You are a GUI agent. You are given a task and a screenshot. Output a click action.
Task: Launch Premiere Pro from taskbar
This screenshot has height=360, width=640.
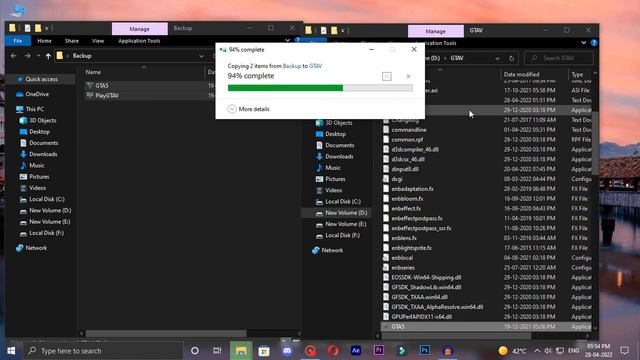point(378,351)
